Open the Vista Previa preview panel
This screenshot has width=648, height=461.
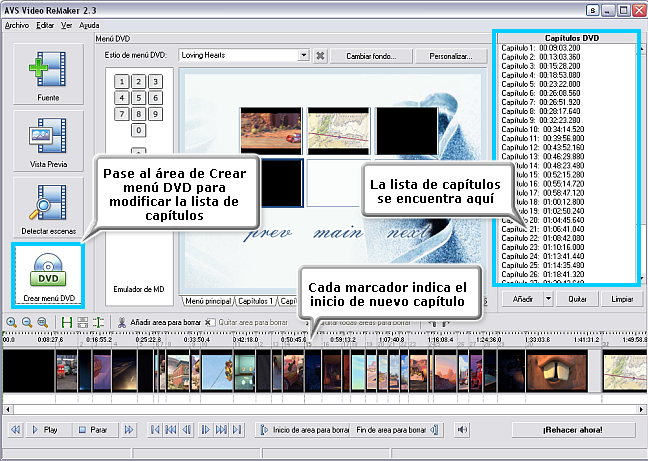(48, 141)
